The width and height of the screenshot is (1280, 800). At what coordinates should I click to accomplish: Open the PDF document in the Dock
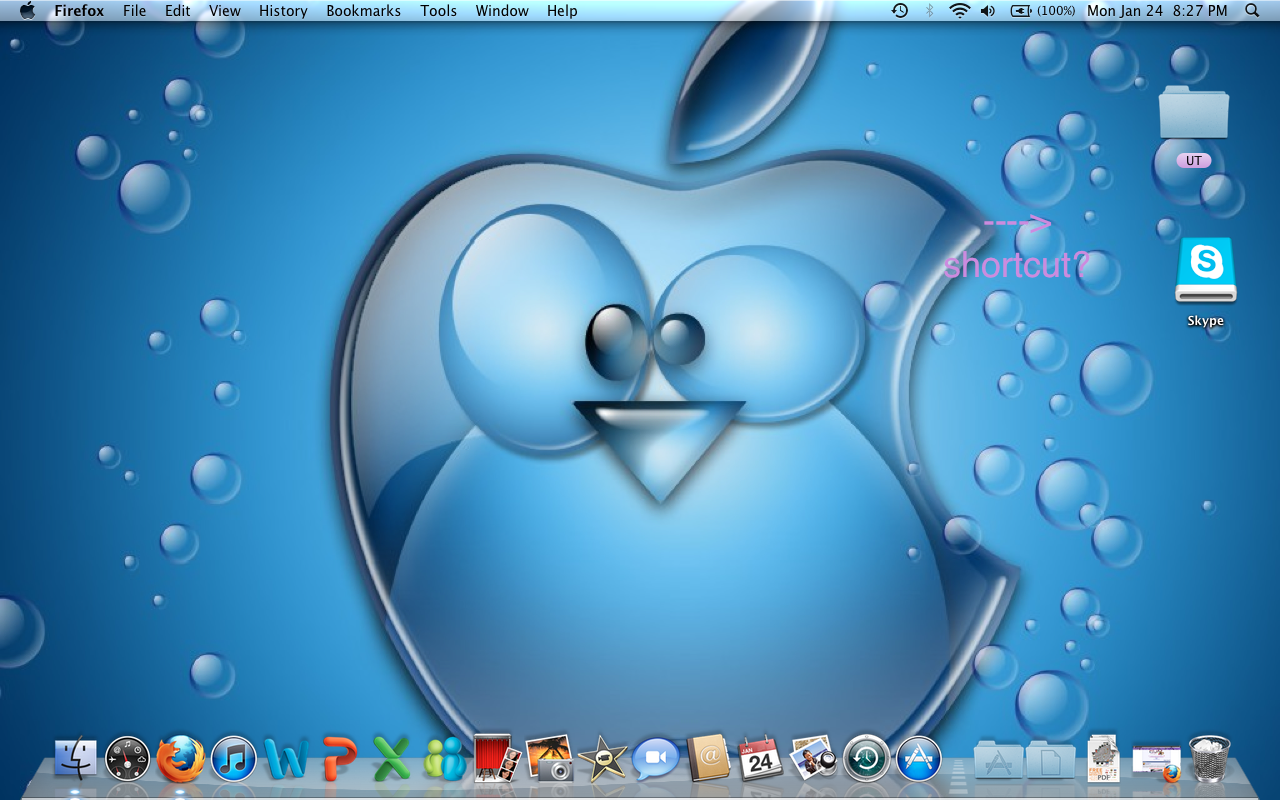point(1103,758)
